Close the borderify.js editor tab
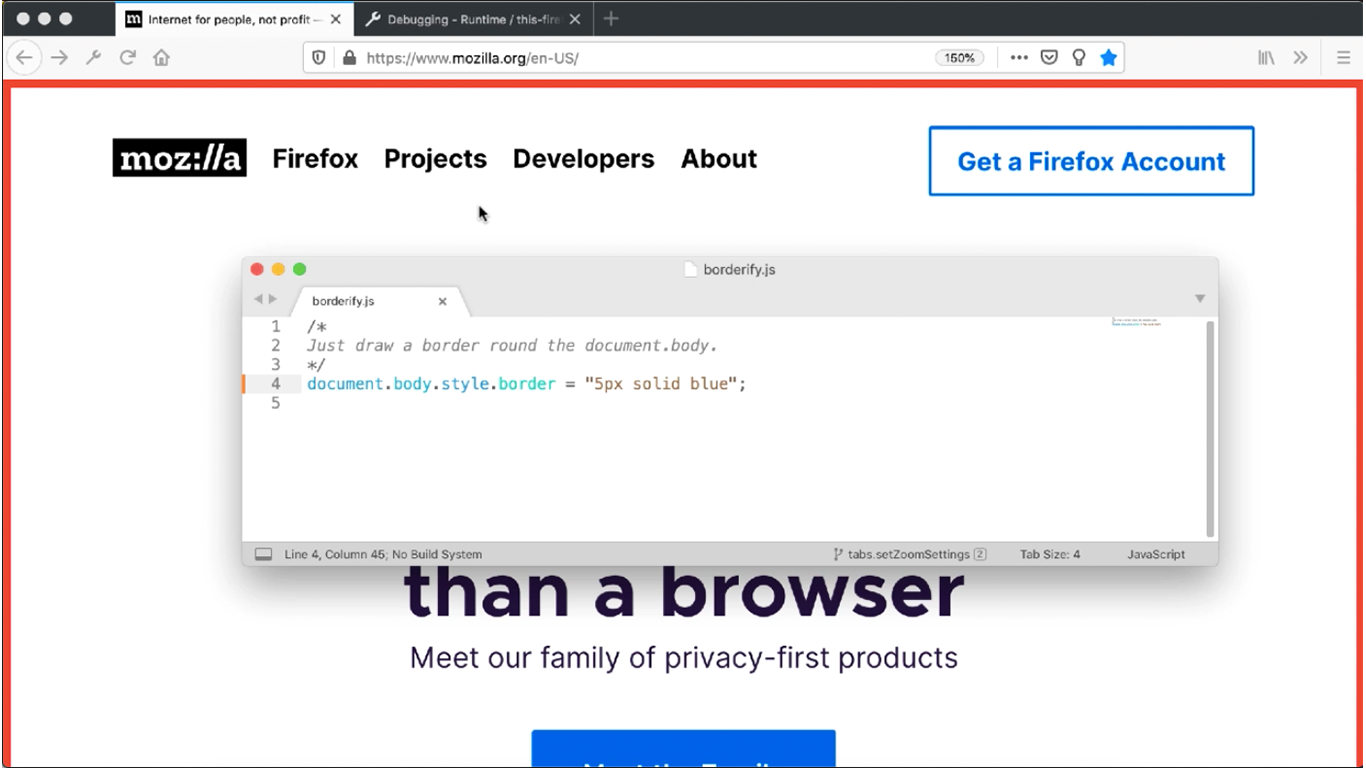The height and width of the screenshot is (768, 1366). [443, 301]
